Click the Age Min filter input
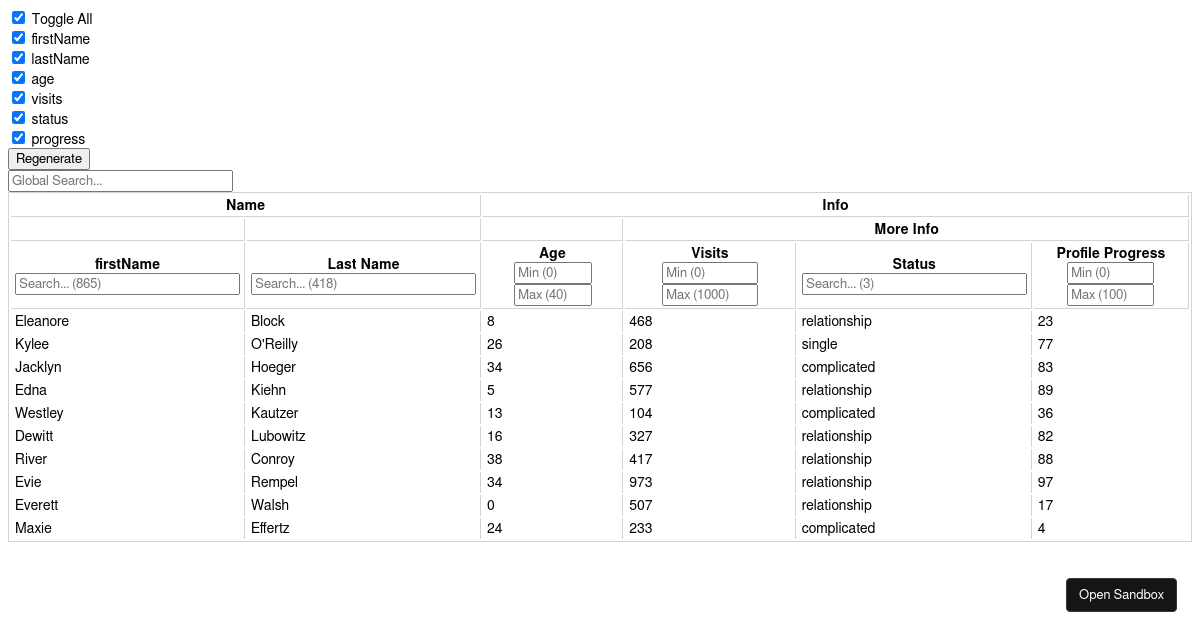This screenshot has width=1200, height=630. 552,272
